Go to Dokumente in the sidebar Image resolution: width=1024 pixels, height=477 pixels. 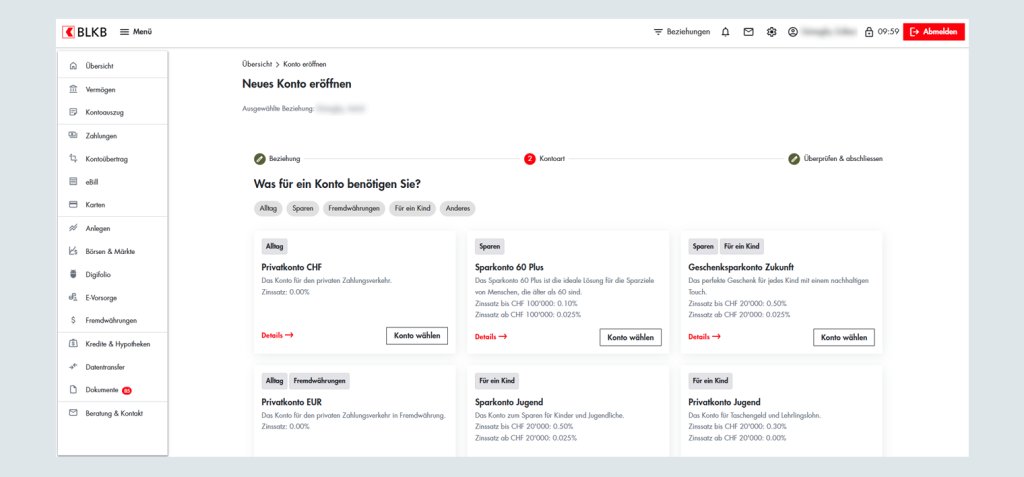(103, 390)
